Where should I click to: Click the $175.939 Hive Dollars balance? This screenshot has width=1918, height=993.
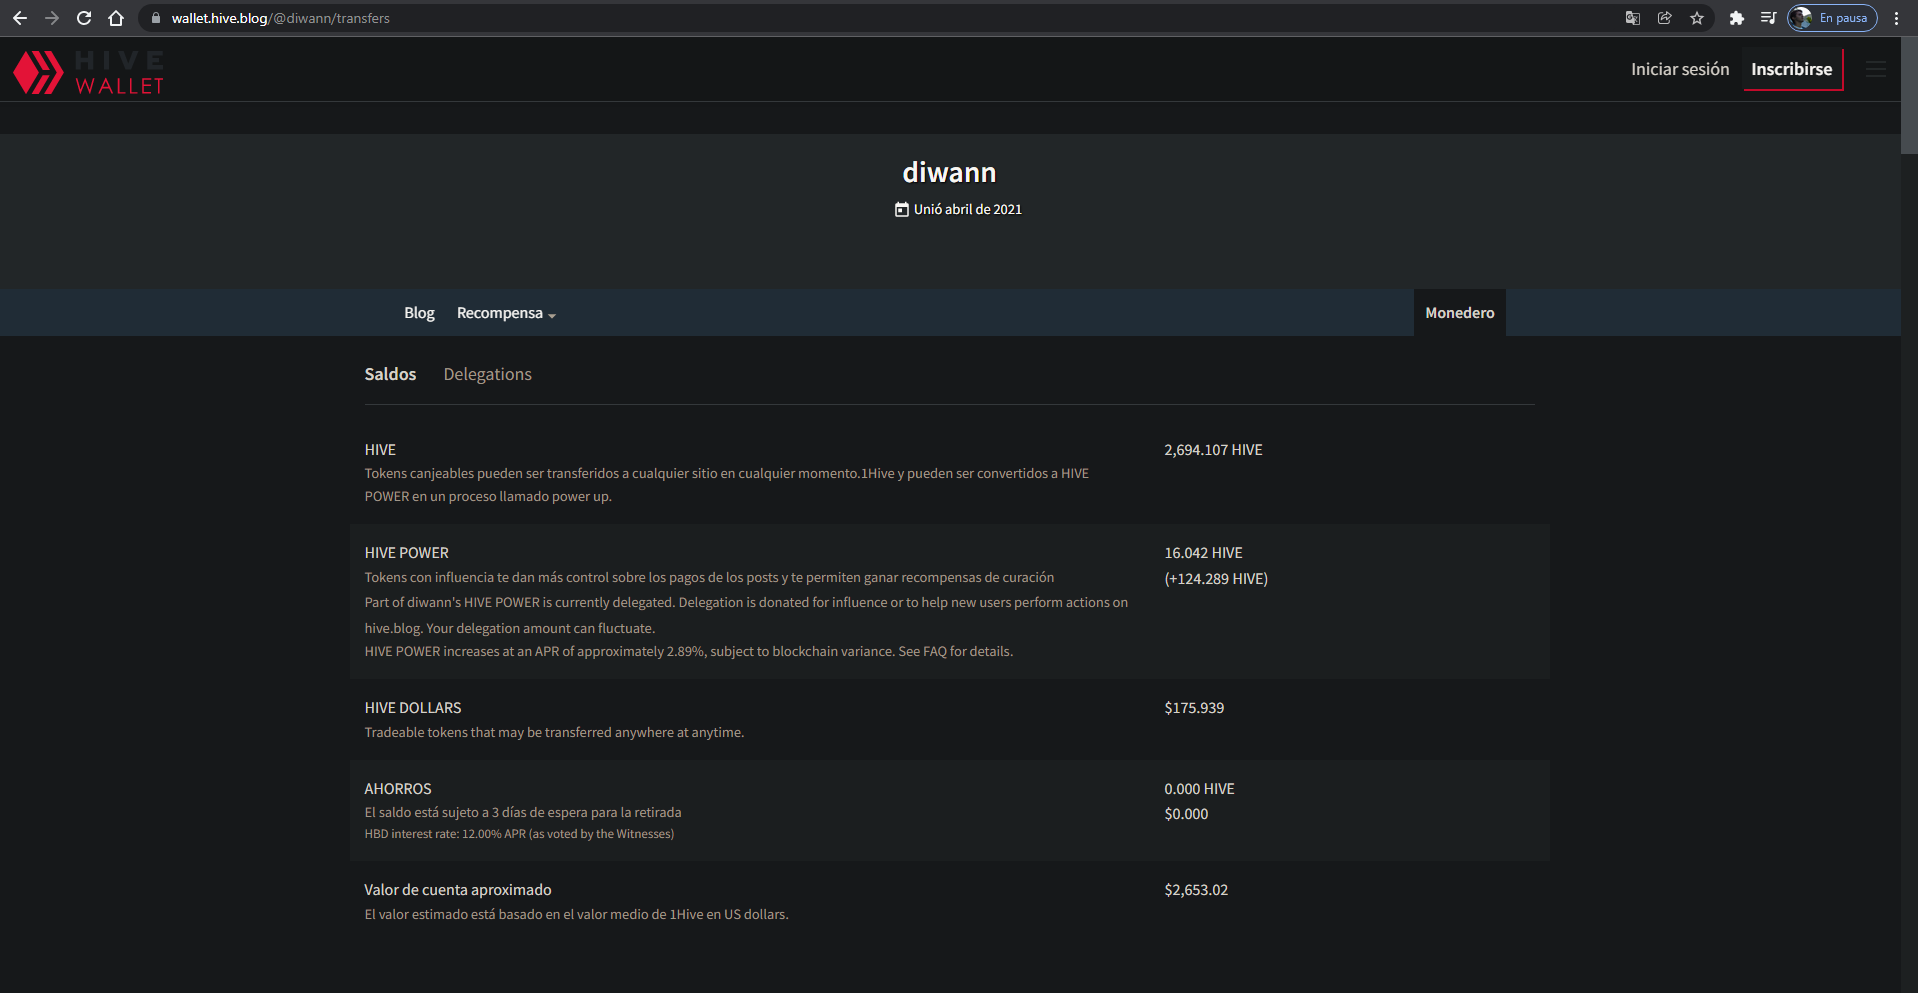tap(1194, 708)
